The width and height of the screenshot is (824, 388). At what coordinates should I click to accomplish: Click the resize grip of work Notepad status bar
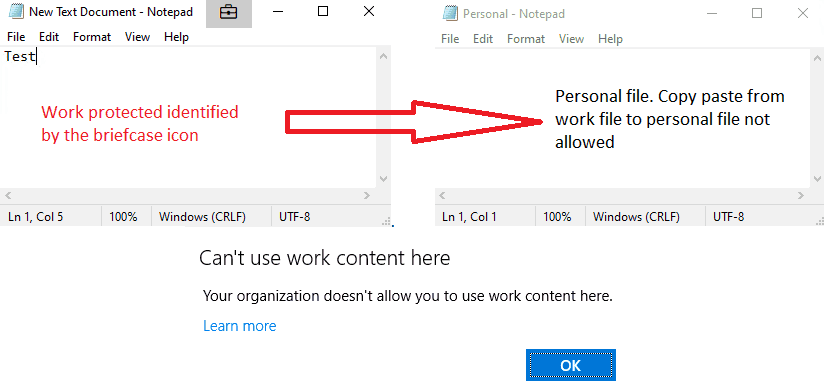click(x=386, y=221)
